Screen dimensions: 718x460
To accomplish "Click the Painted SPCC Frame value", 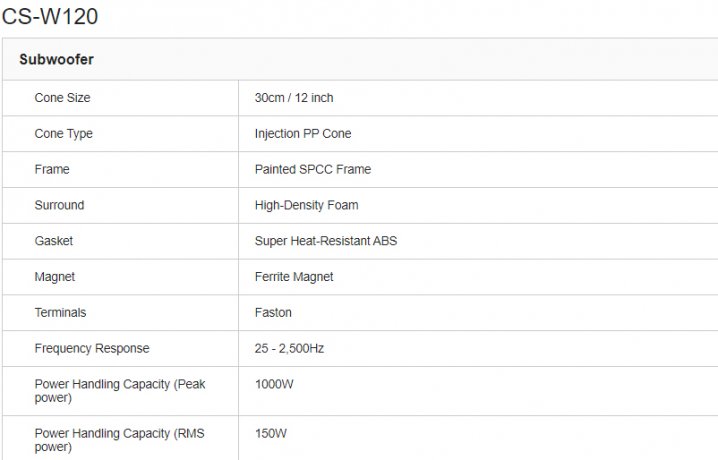I will pos(312,170).
